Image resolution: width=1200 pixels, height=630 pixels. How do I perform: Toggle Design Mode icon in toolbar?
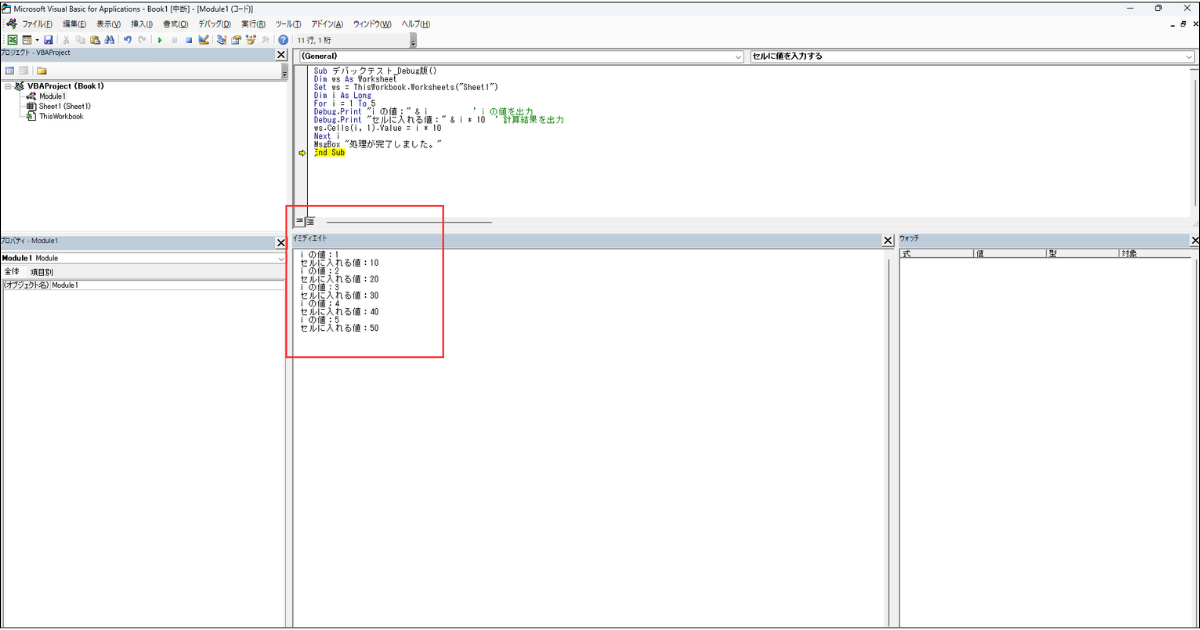(203, 40)
